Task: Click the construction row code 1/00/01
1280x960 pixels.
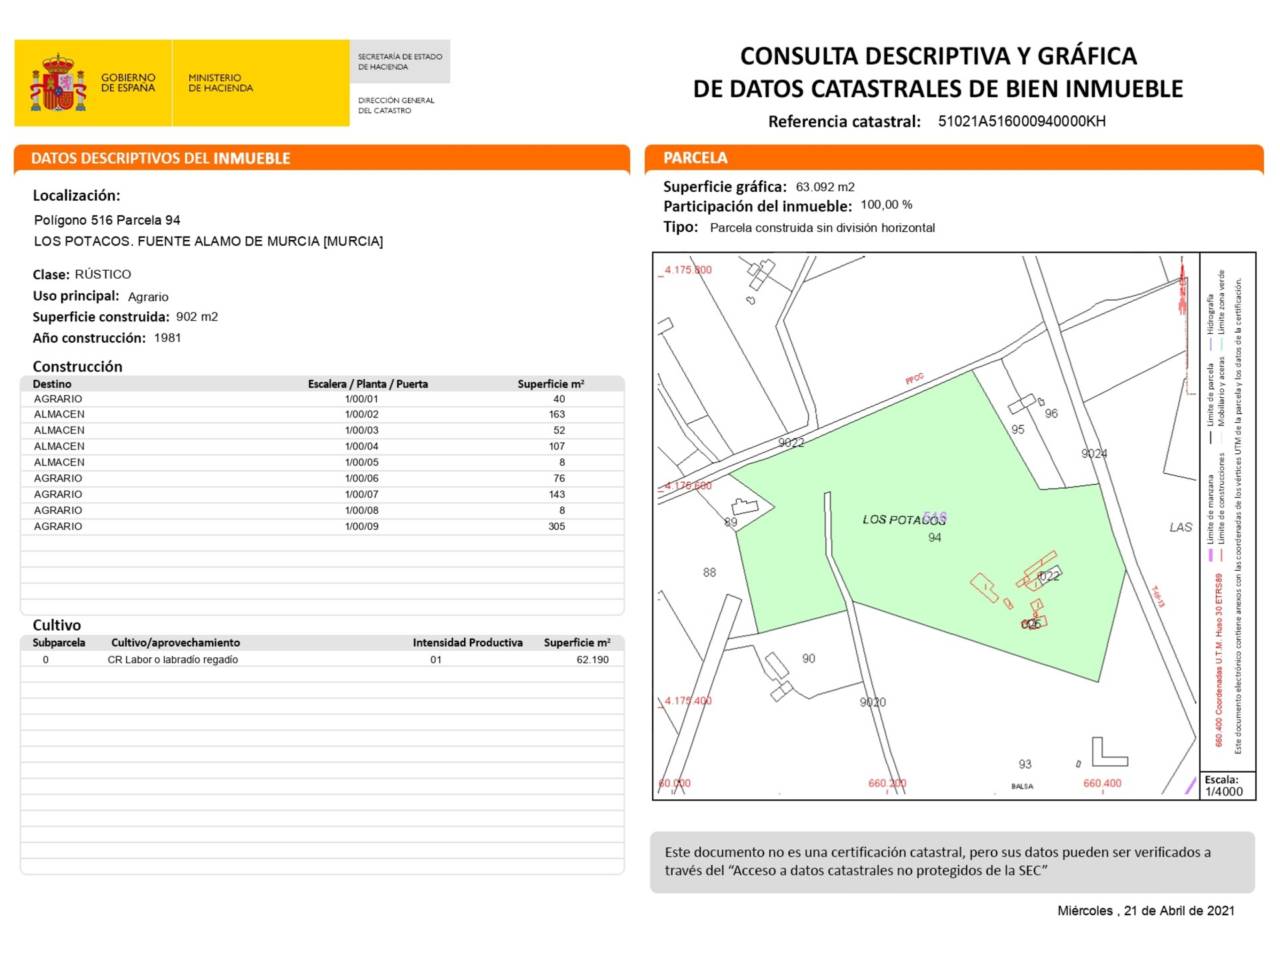Action: (x=362, y=399)
